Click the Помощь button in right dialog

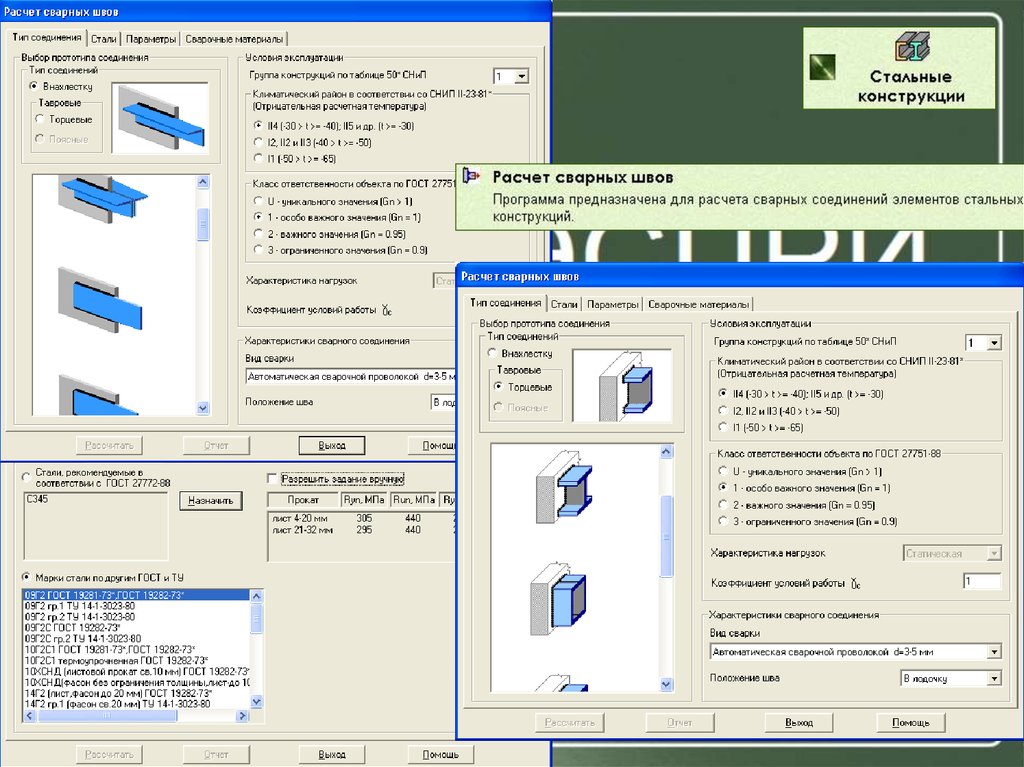tap(910, 722)
